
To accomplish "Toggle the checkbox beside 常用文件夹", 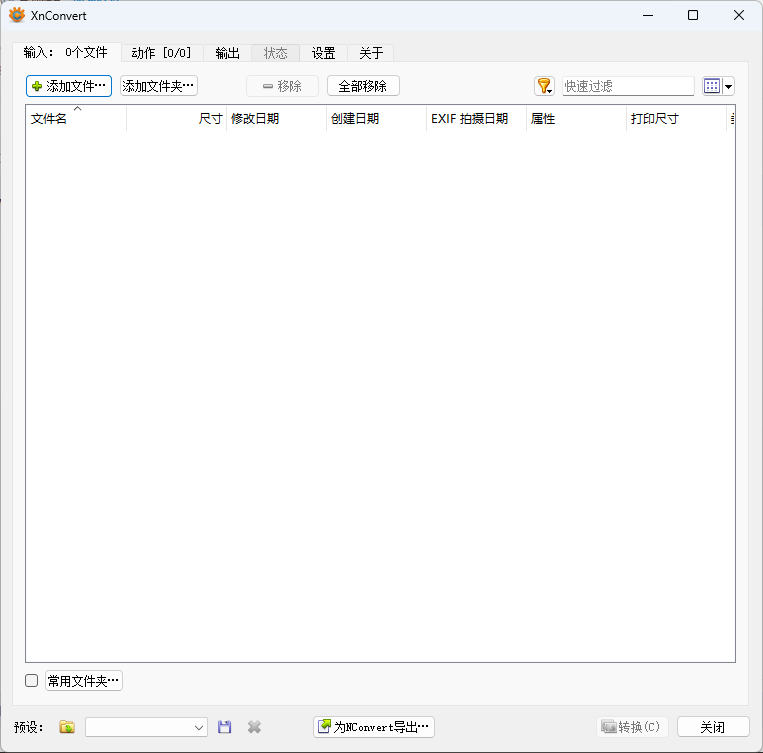I will [x=31, y=681].
